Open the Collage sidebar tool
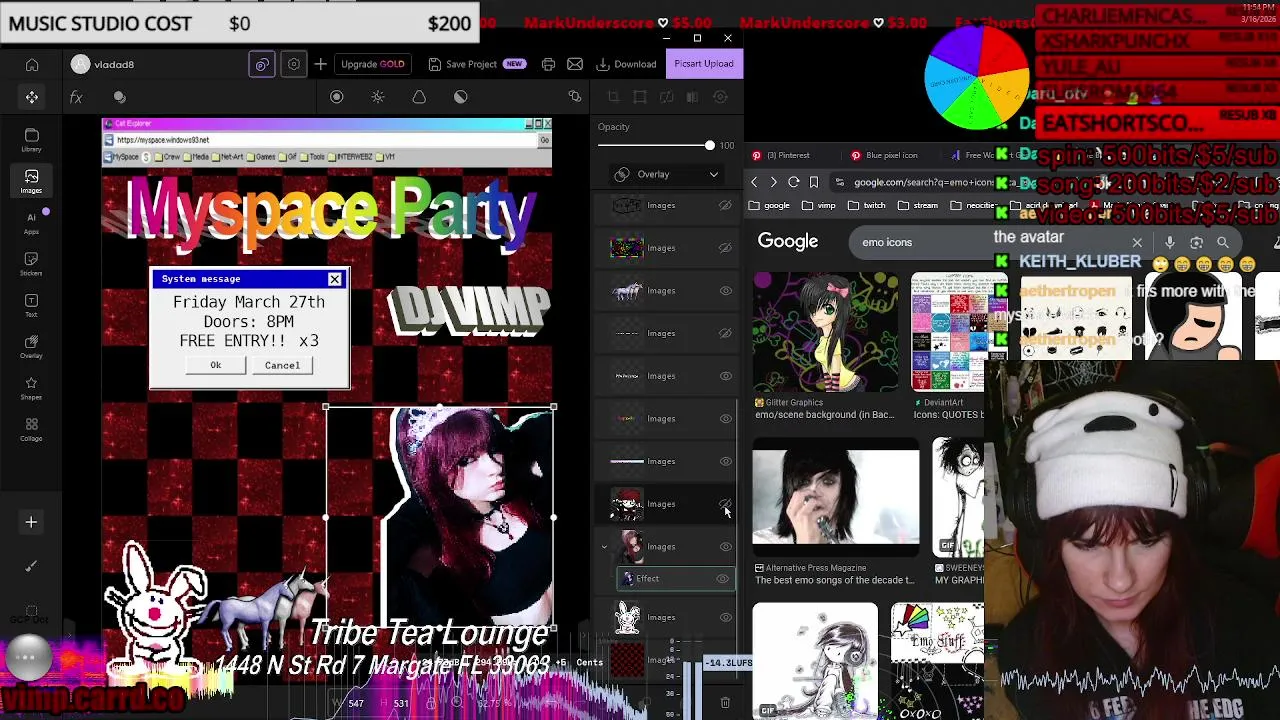 pyautogui.click(x=31, y=429)
